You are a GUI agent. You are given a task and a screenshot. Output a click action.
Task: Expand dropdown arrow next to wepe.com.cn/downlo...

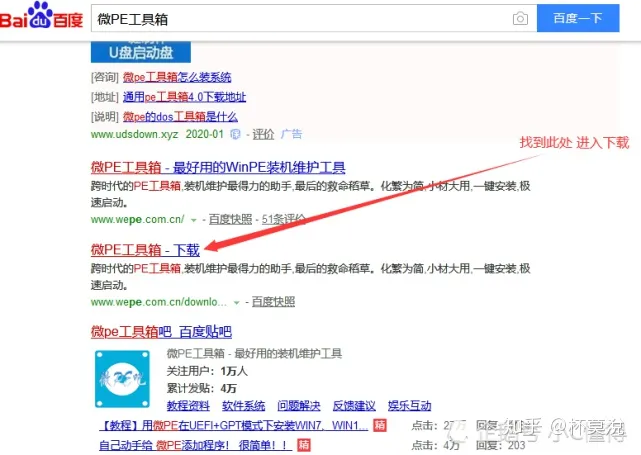[x=236, y=303]
